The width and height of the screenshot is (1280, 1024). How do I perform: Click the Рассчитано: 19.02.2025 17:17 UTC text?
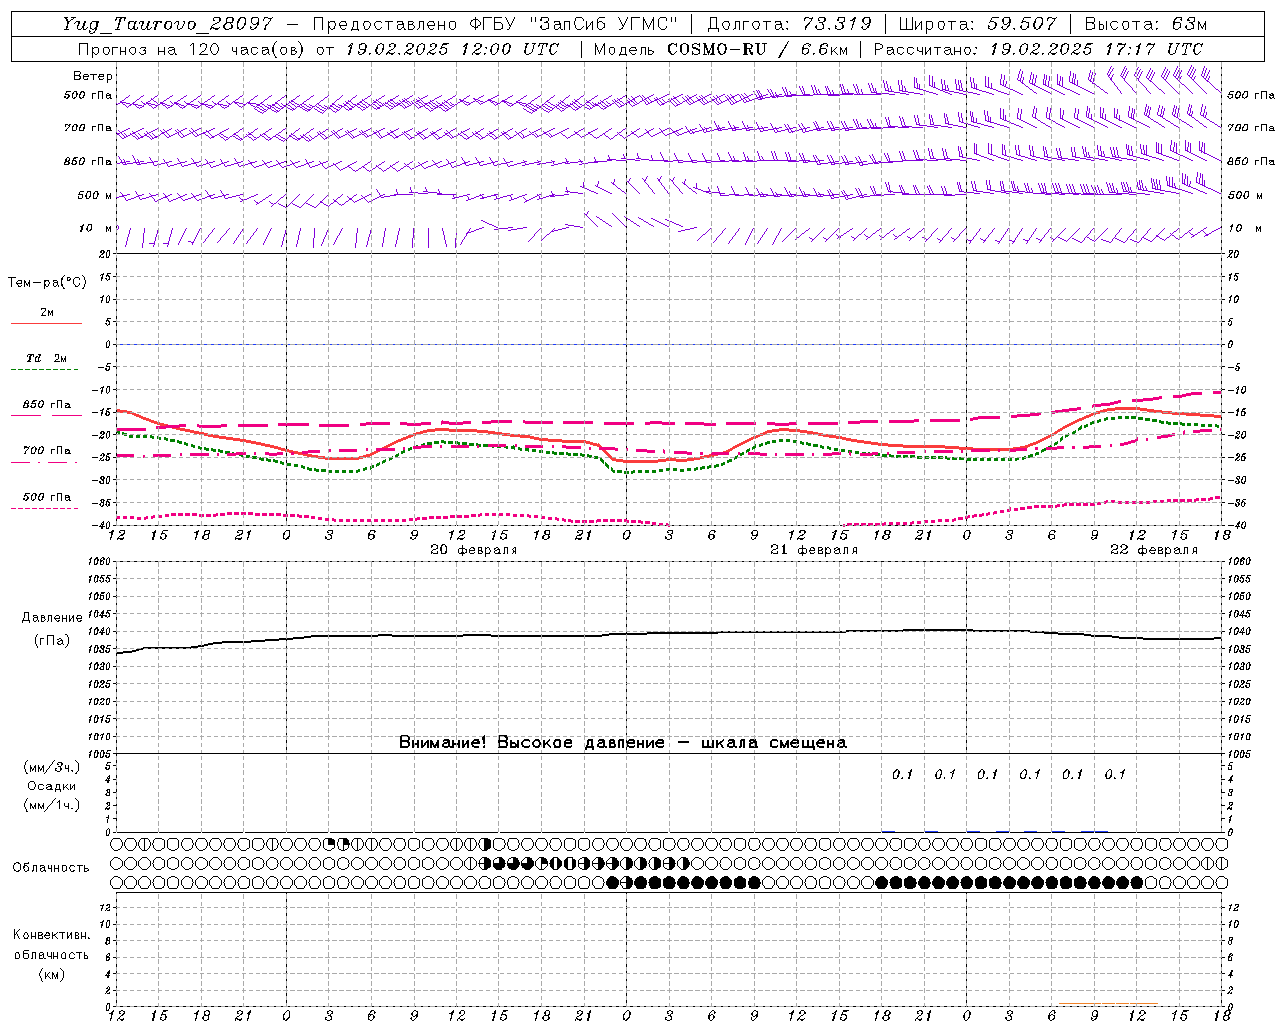tap(1038, 49)
